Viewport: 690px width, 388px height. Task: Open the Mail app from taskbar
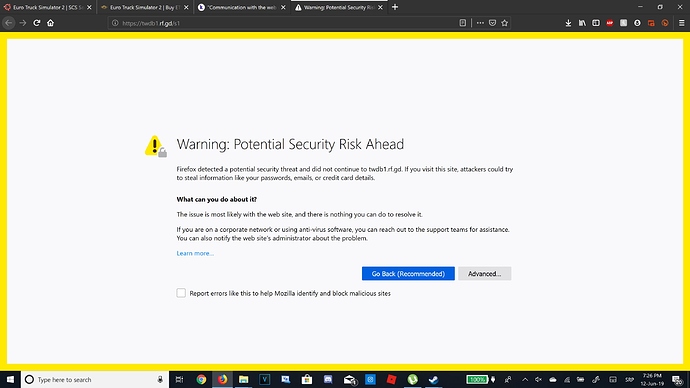coord(349,379)
